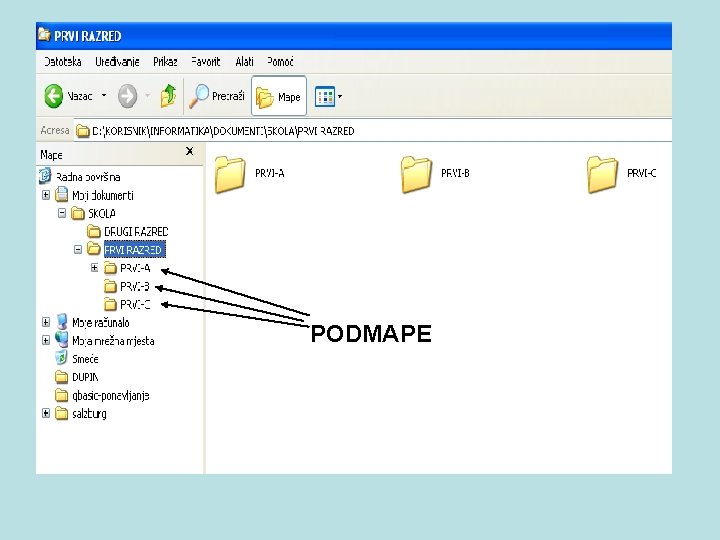The height and width of the screenshot is (540, 720).
Task: Open the Views icon dropdown
Action: [x=328, y=96]
